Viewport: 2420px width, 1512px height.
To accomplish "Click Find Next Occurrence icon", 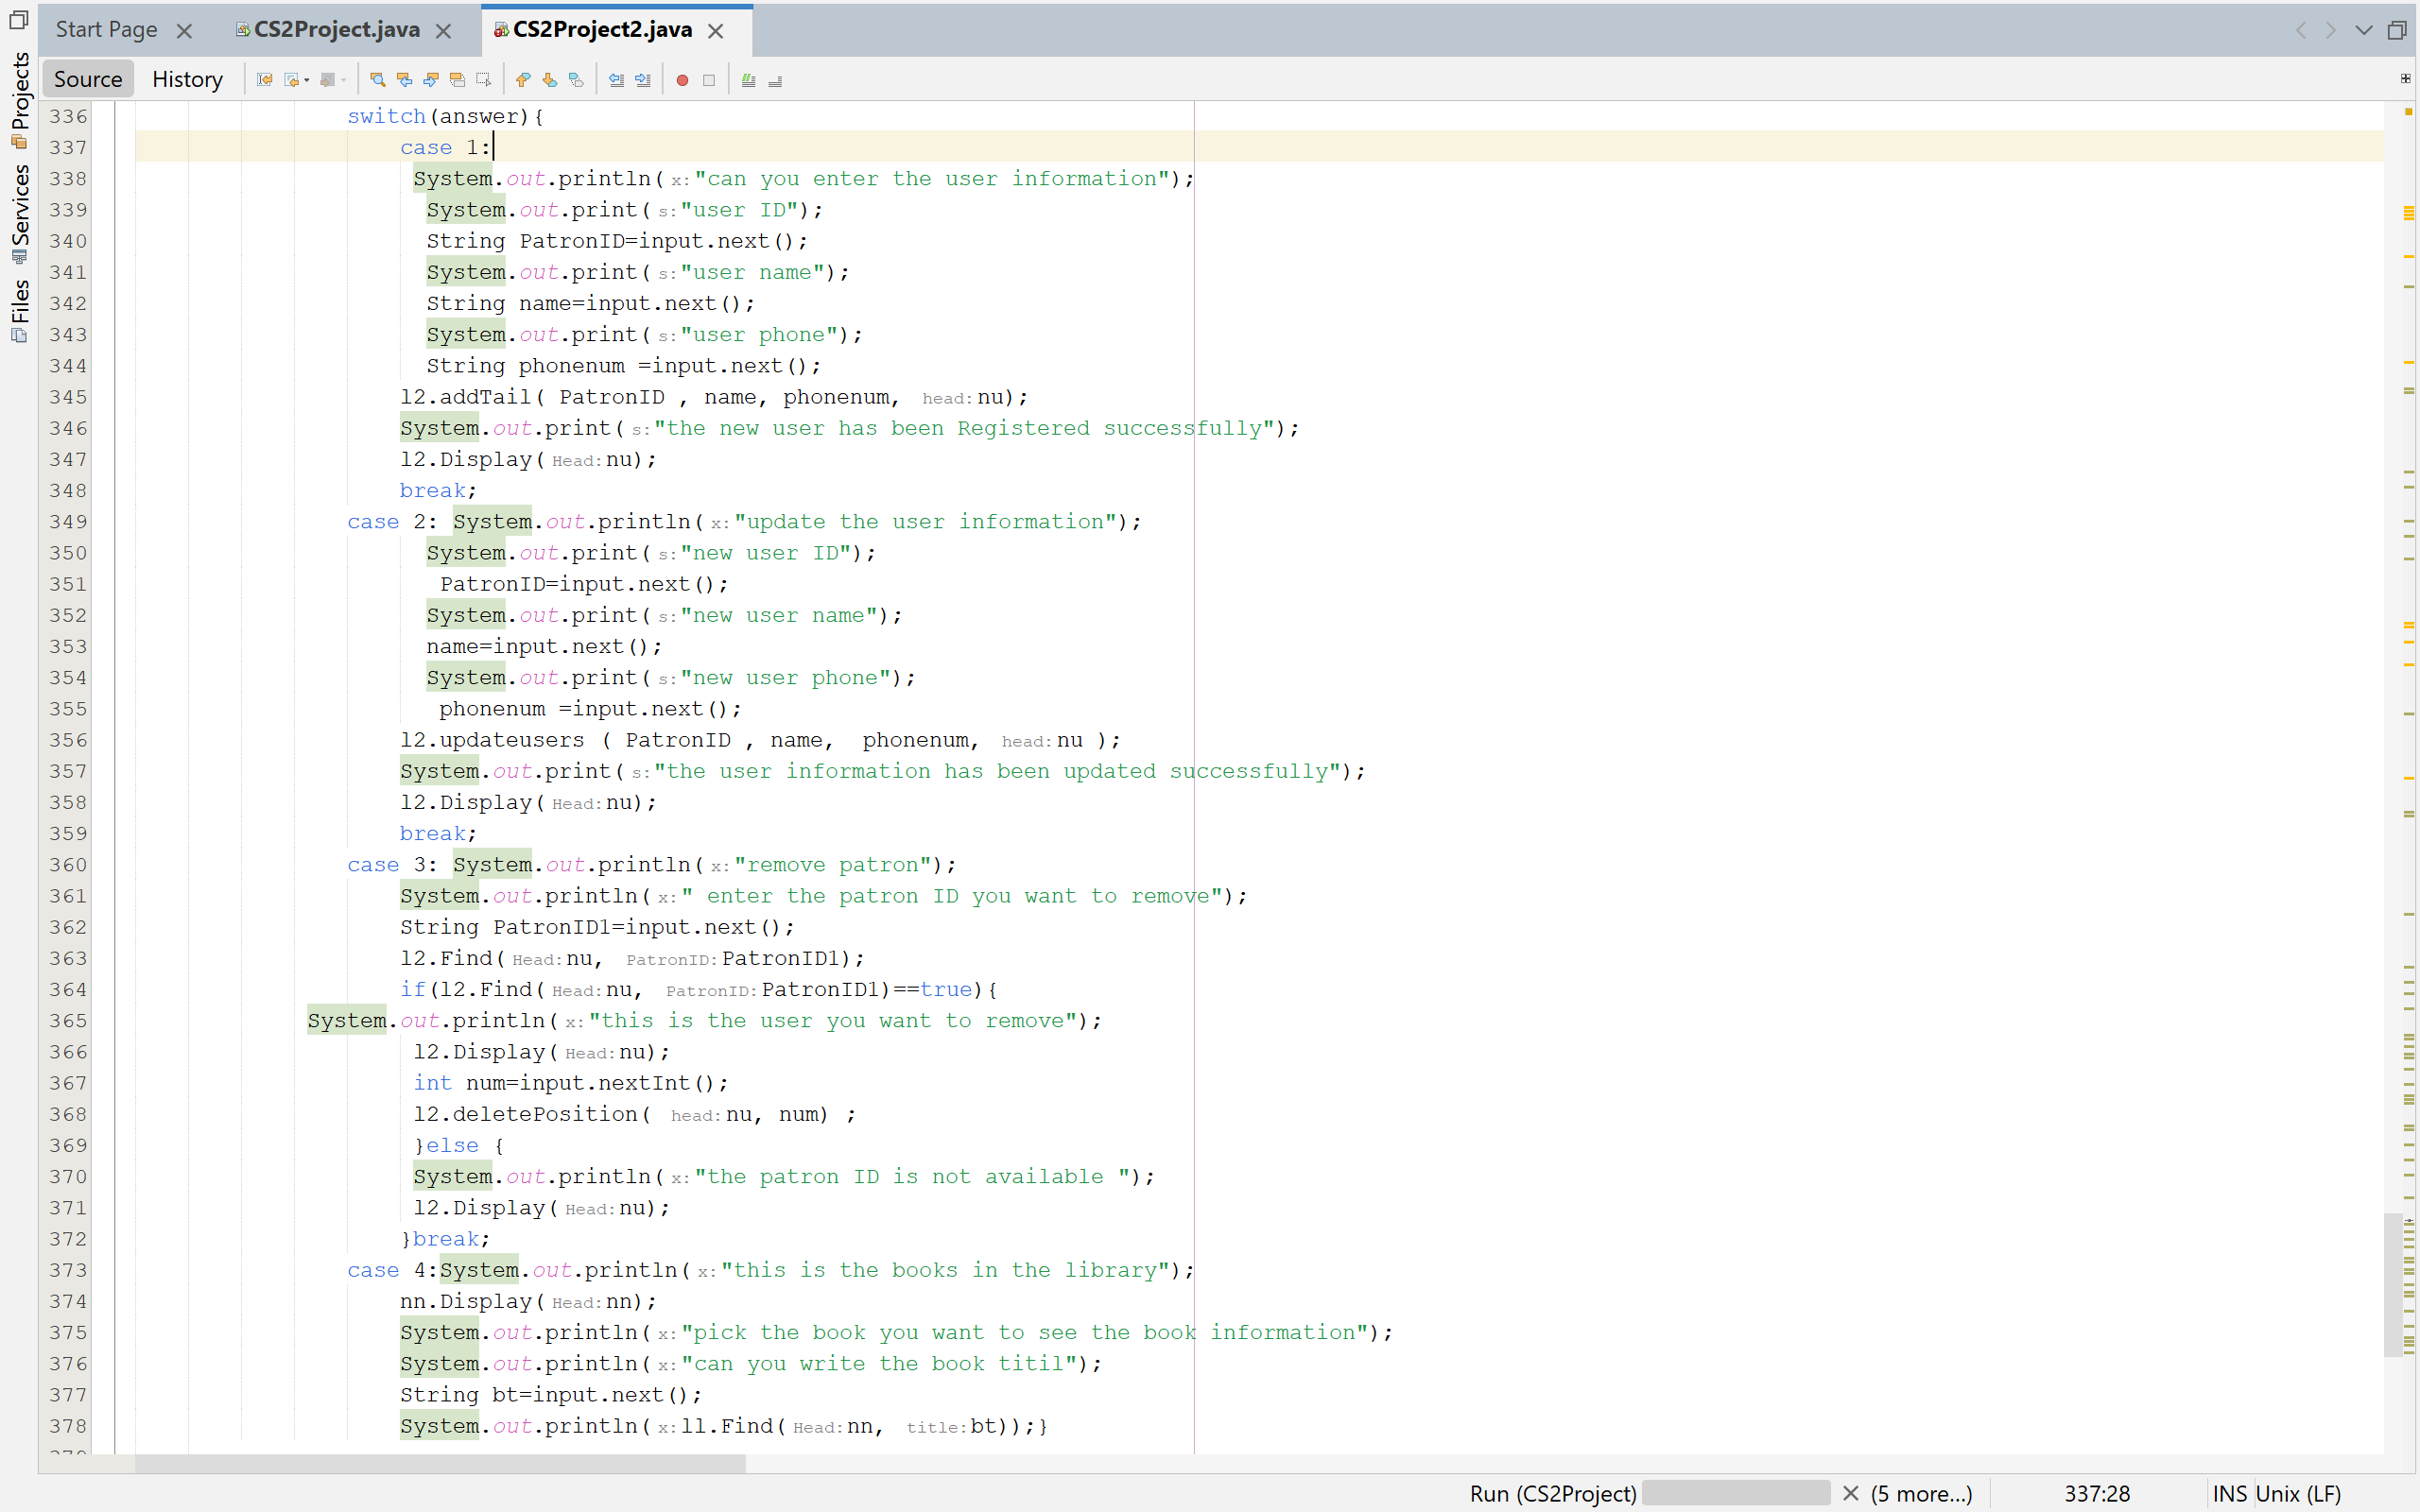I will 431,80.
